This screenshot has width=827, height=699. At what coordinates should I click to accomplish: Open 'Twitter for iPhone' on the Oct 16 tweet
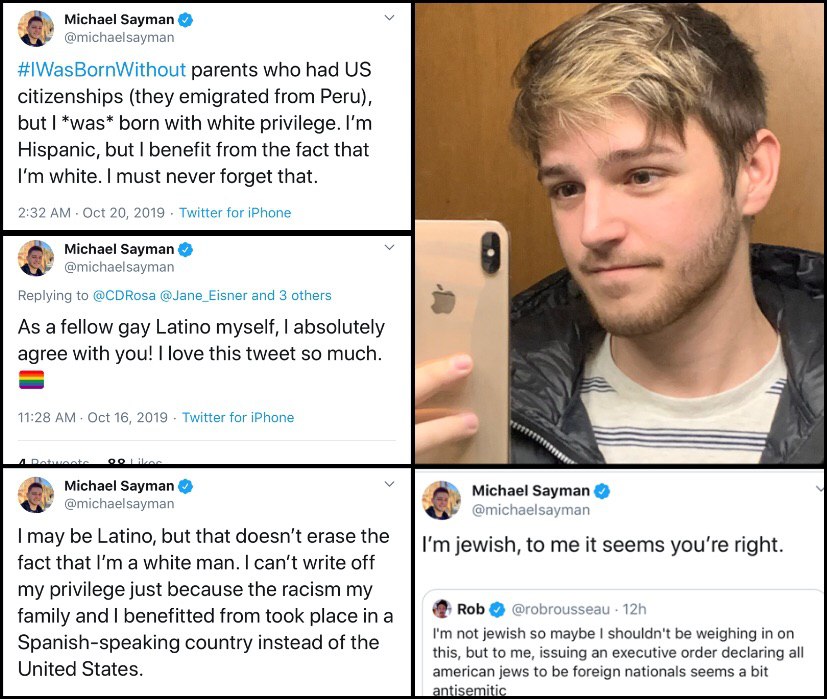tap(238, 417)
